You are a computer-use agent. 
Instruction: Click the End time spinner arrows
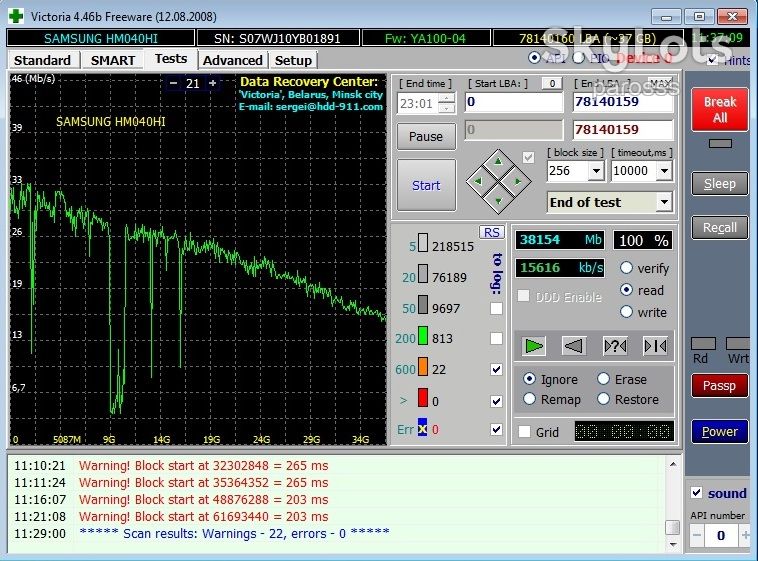click(446, 103)
